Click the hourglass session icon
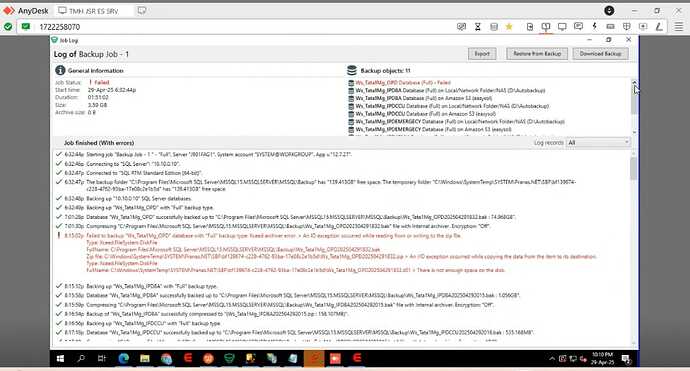Viewport: 690px width, 371px height. point(477,27)
